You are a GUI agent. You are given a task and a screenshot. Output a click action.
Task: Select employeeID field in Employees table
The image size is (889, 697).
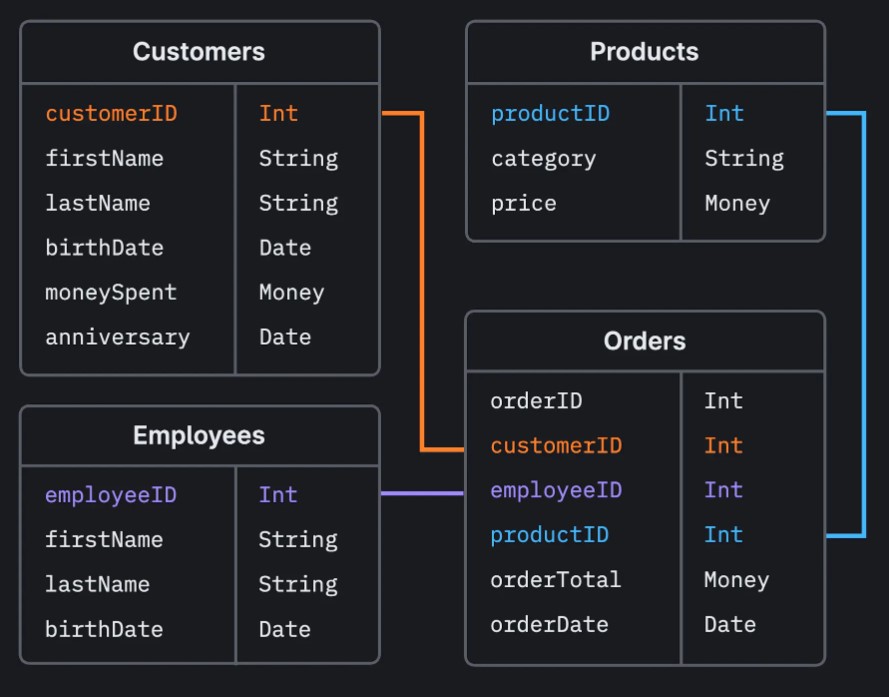(111, 495)
